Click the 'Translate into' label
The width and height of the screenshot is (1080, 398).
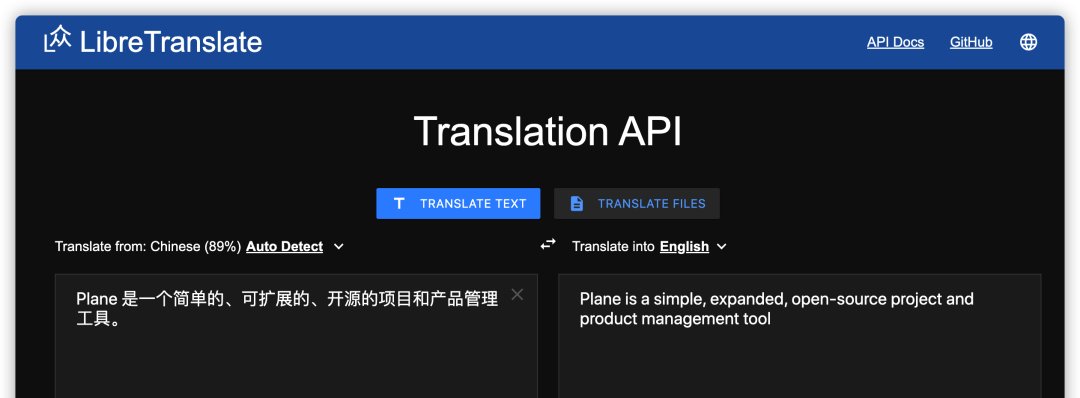[613, 246]
